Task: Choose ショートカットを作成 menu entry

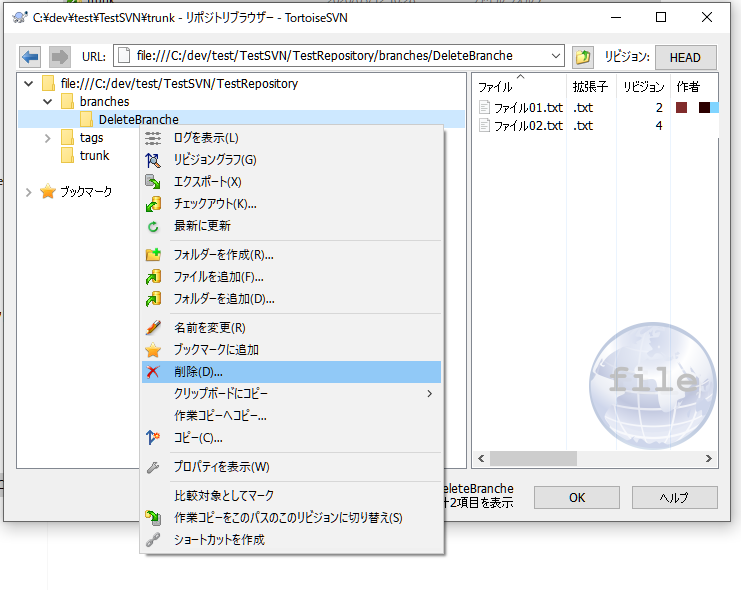Action: pyautogui.click(x=292, y=540)
